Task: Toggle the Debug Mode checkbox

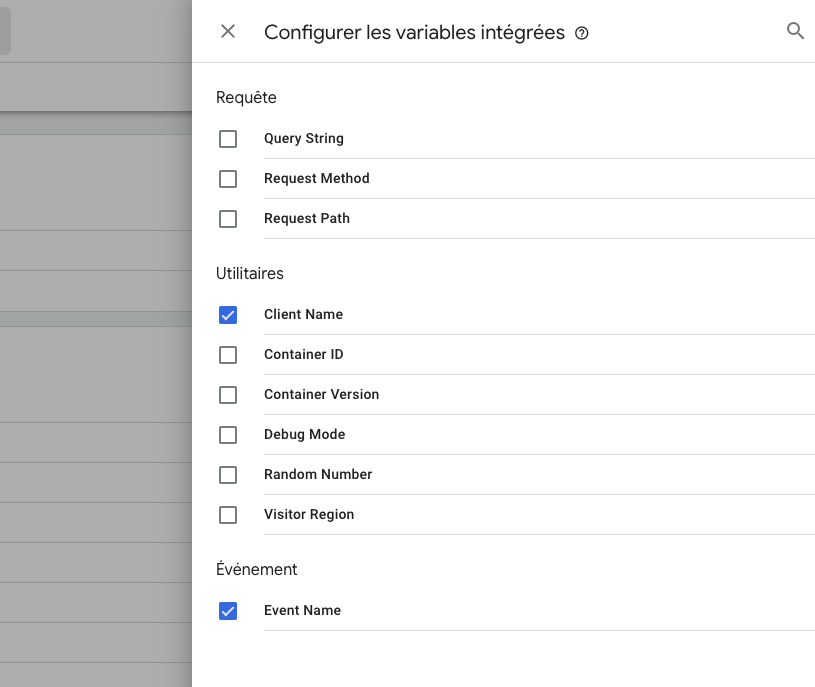Action: coord(228,435)
